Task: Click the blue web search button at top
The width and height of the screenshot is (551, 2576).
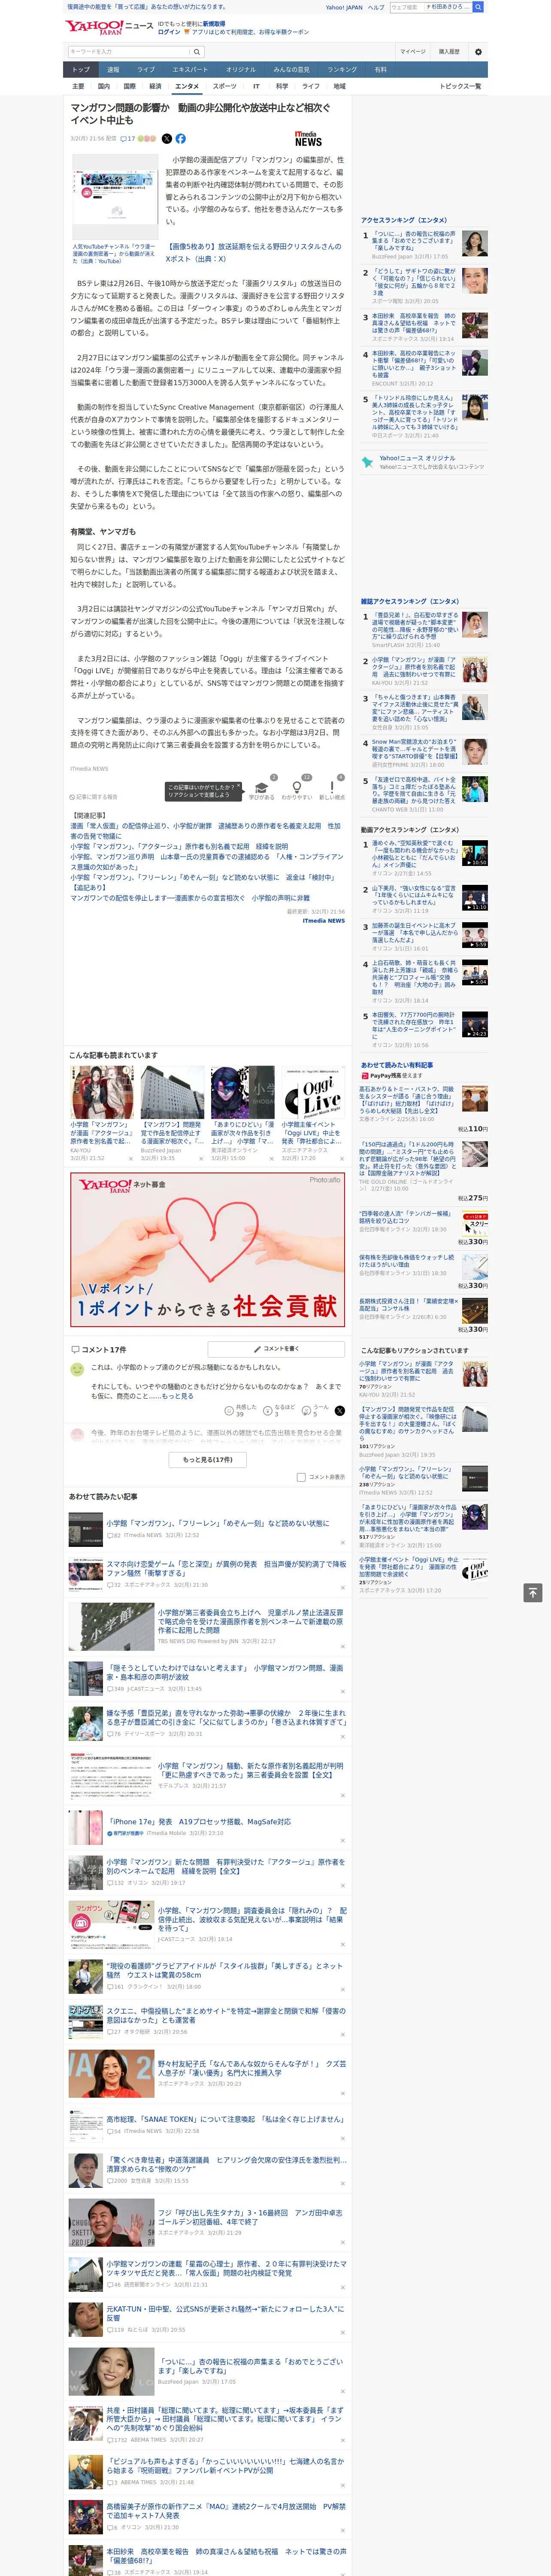Action: (x=478, y=7)
